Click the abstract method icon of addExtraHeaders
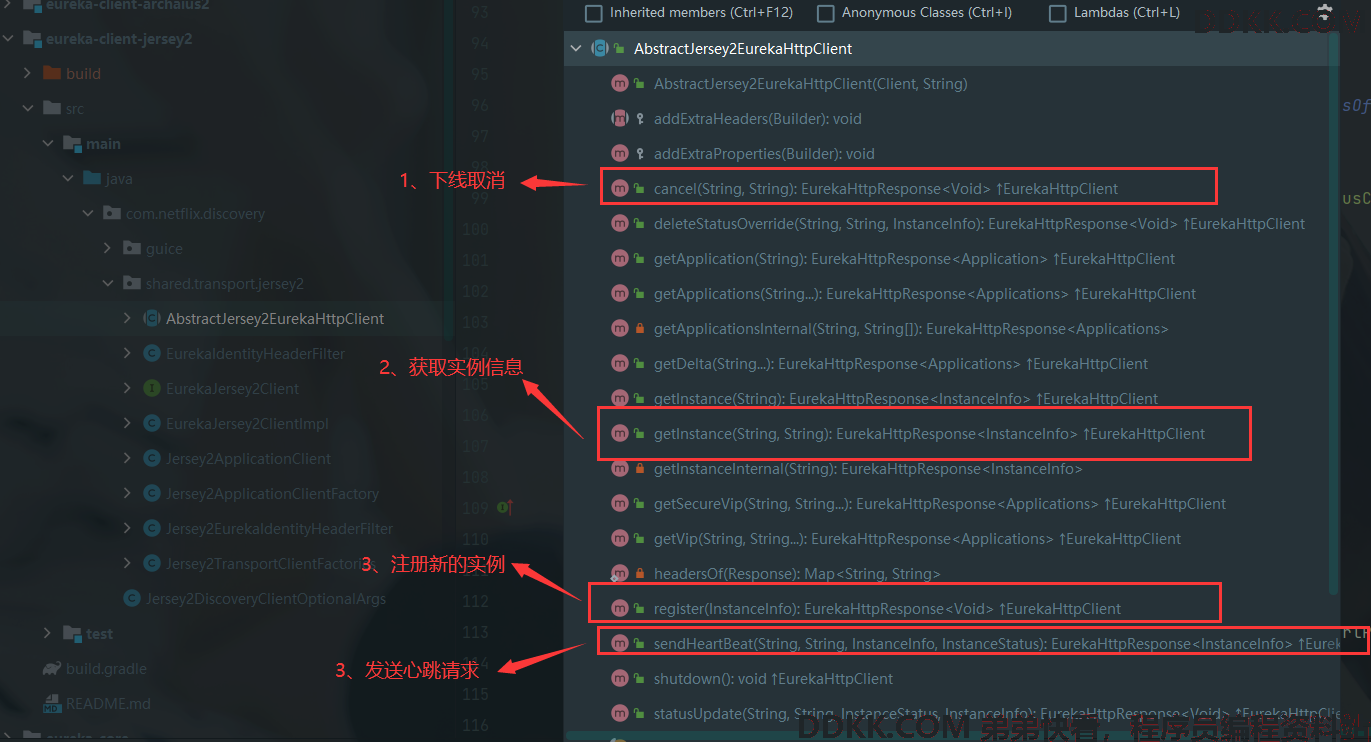Image resolution: width=1371 pixels, height=742 pixels. [x=619, y=119]
